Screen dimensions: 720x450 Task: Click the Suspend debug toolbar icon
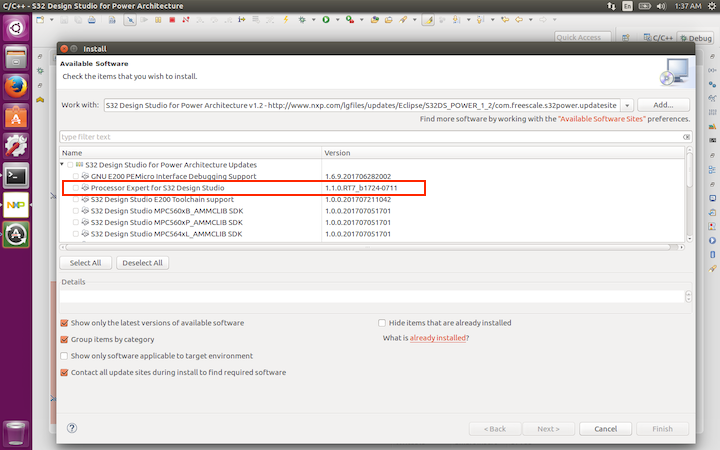coord(158,20)
